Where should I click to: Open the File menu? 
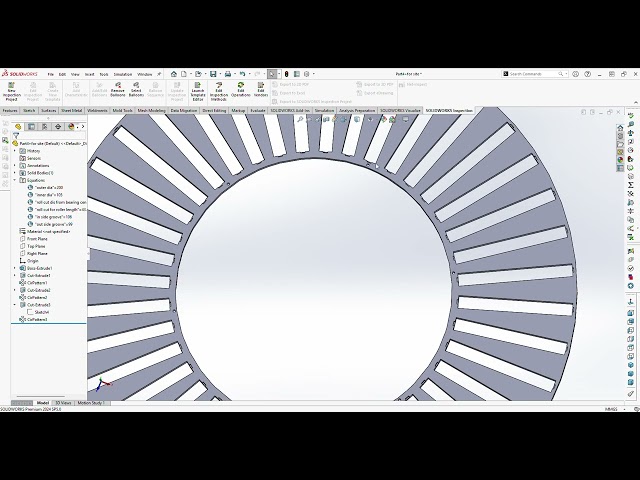click(x=51, y=74)
